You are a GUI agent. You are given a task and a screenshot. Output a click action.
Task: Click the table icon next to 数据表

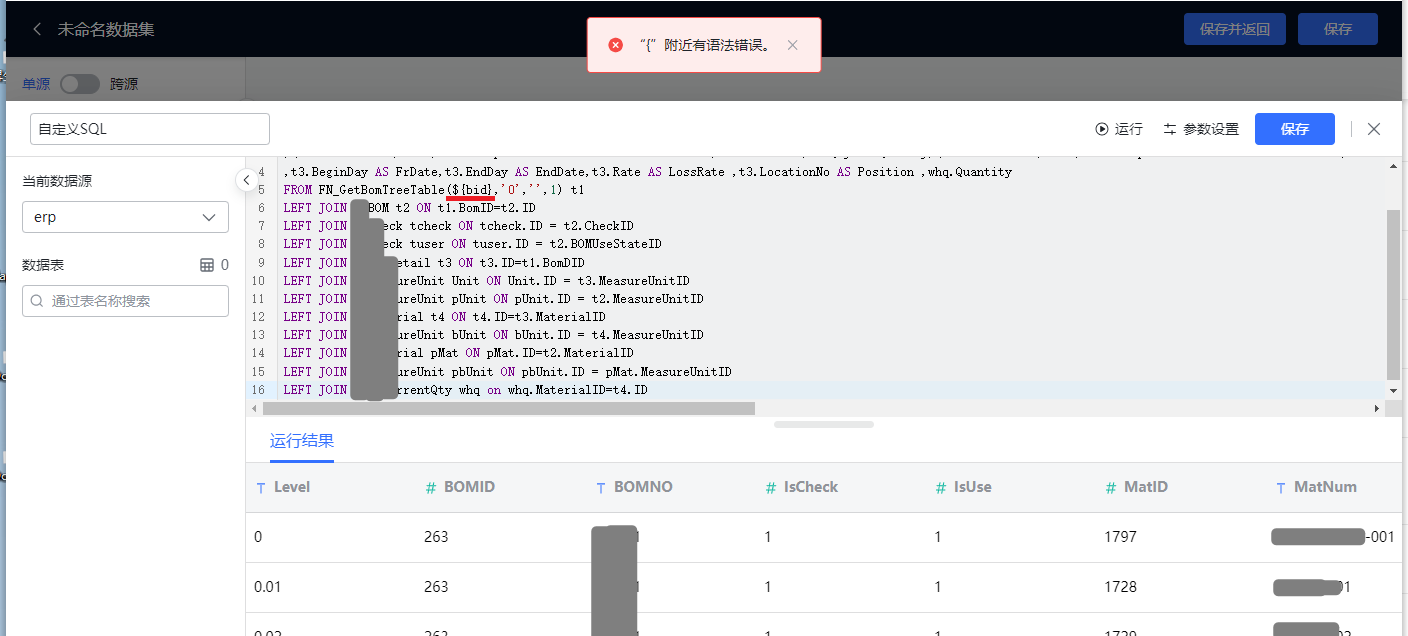[207, 265]
